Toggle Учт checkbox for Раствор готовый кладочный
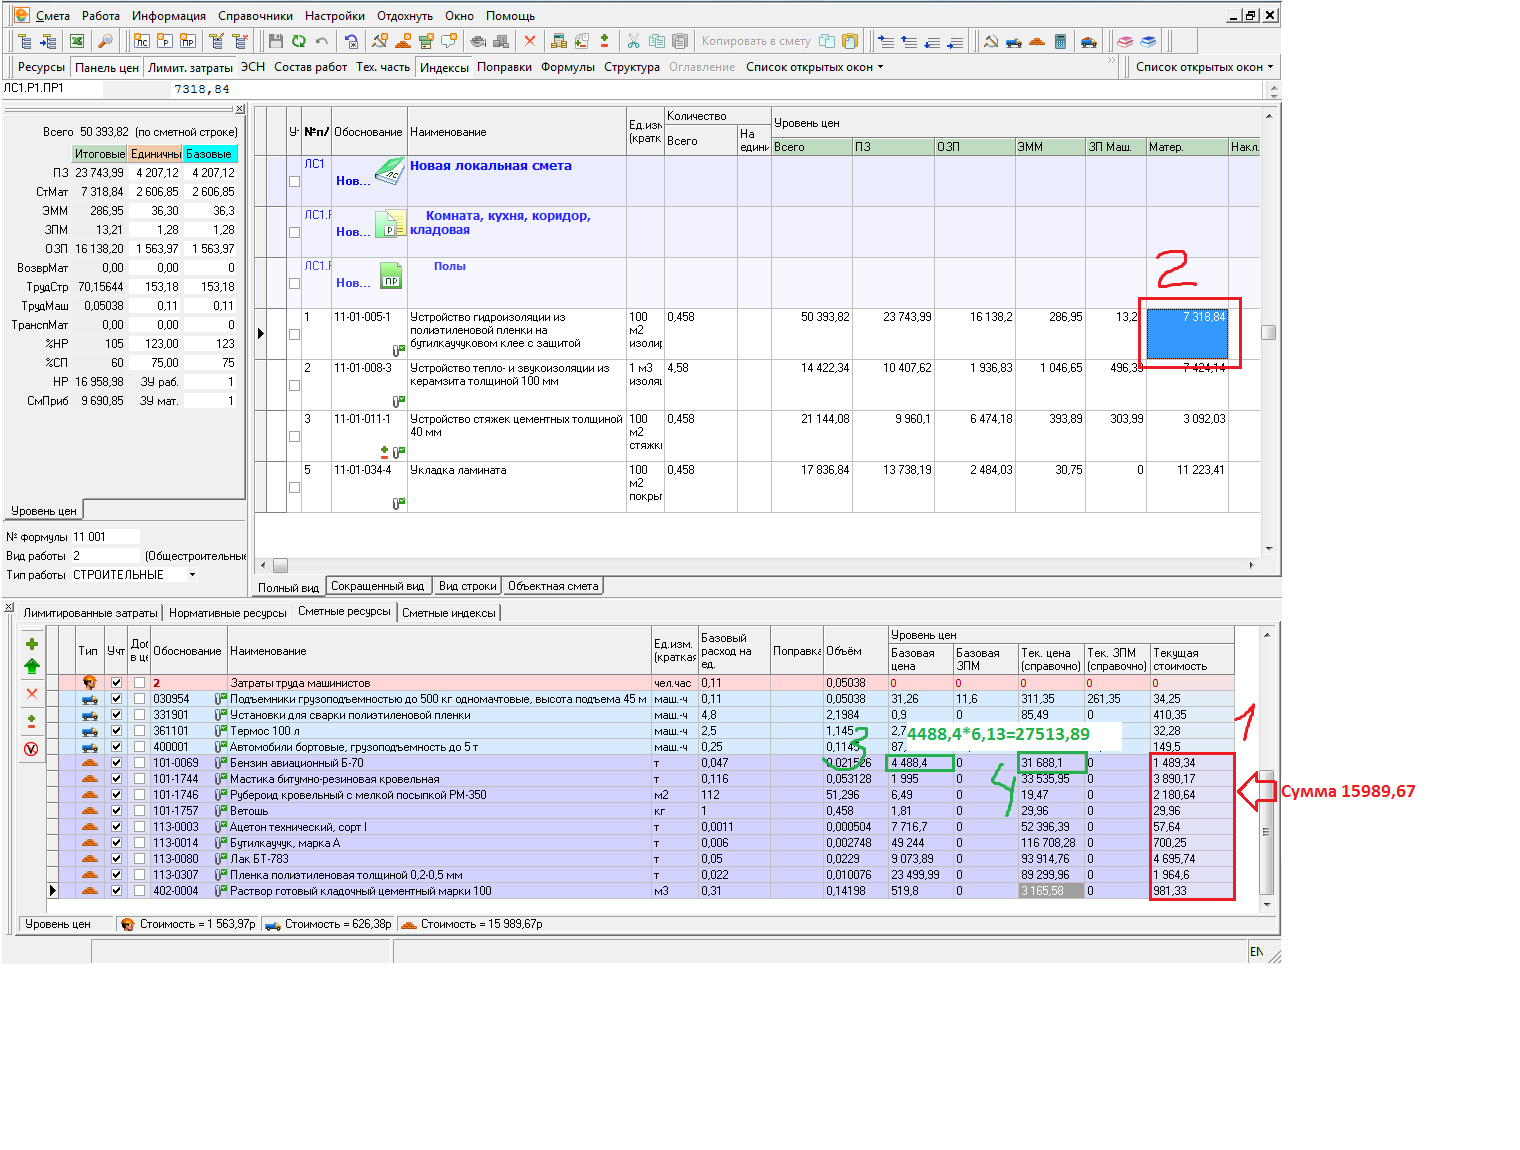Viewport: 1520px width, 1150px height. tap(116, 891)
